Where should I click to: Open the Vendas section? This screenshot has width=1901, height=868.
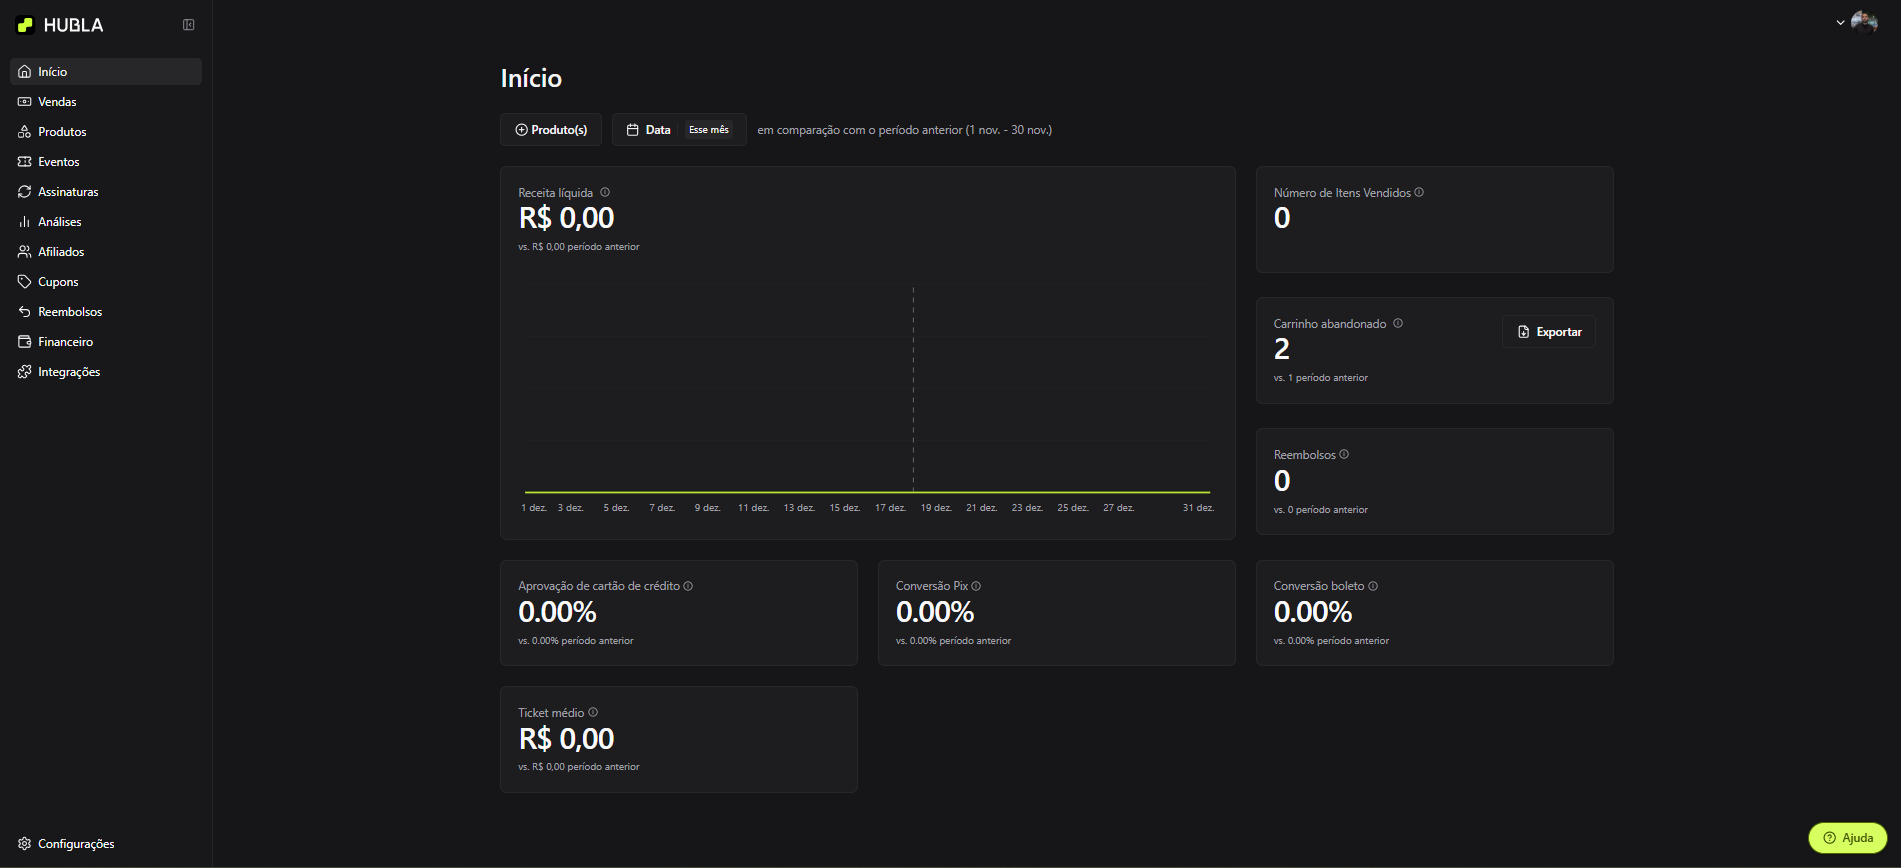tap(57, 102)
